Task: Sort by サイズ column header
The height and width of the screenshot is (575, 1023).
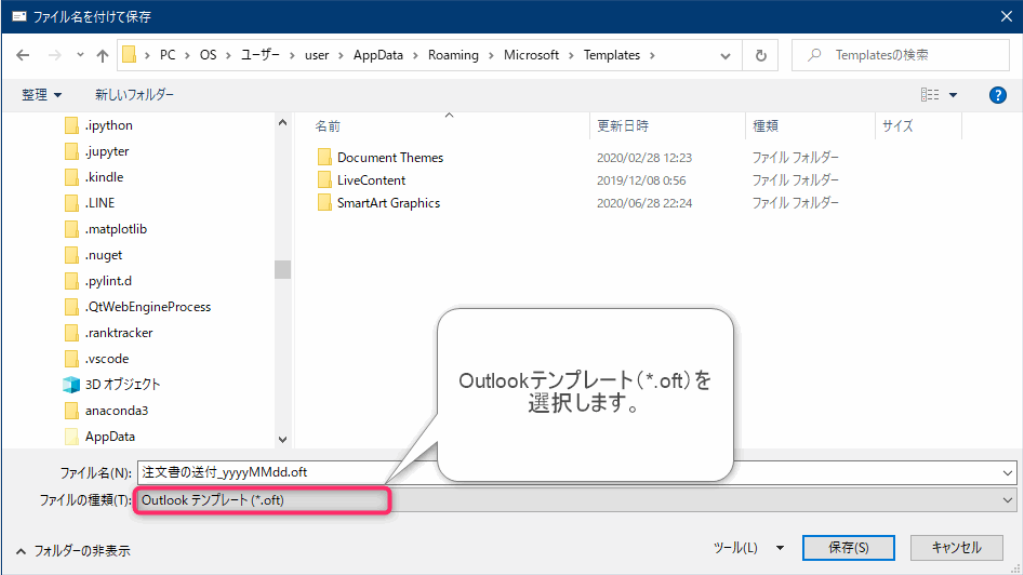Action: 898,126
